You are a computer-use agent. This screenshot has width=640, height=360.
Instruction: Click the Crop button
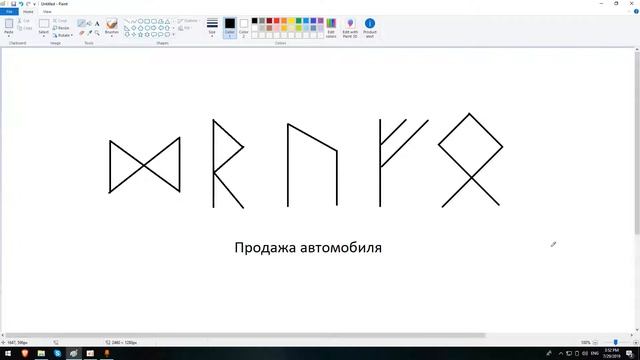pyautogui.click(x=60, y=20)
